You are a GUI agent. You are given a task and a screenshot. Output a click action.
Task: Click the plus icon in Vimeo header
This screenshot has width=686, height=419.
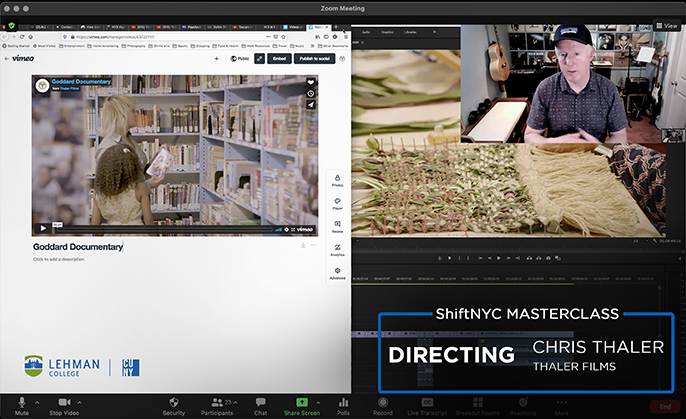click(217, 59)
